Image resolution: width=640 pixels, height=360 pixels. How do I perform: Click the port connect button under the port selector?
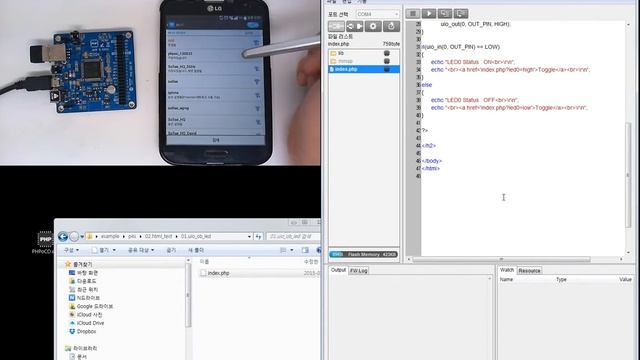[336, 27]
